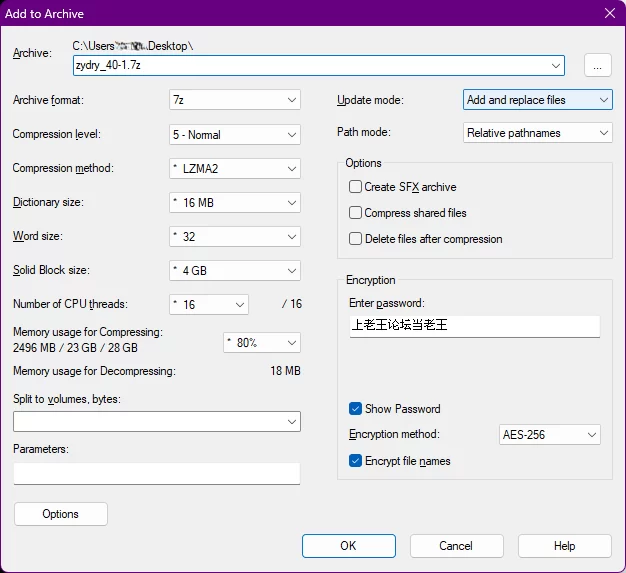Screen dimensions: 626x573
Task: Close the Add to Archive dialog
Action: pyautogui.click(x=610, y=13)
